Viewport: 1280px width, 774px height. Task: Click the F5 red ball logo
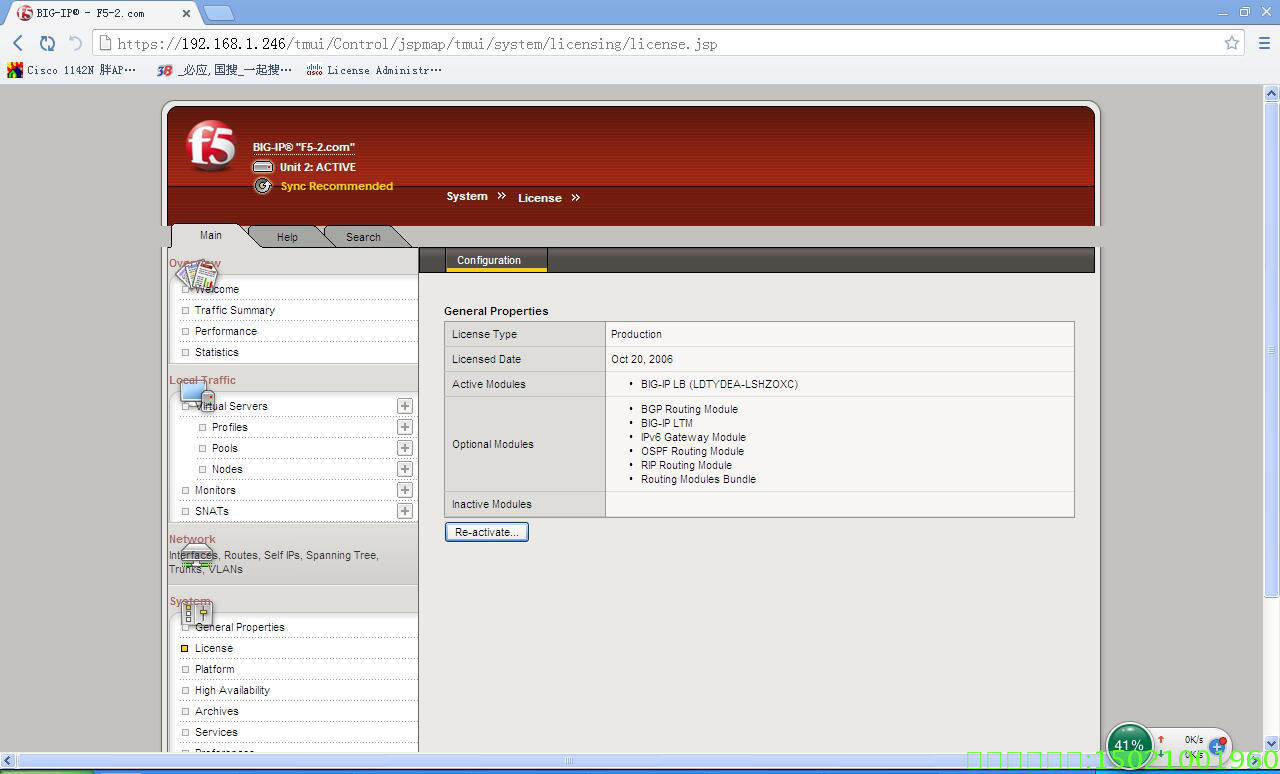tap(211, 146)
